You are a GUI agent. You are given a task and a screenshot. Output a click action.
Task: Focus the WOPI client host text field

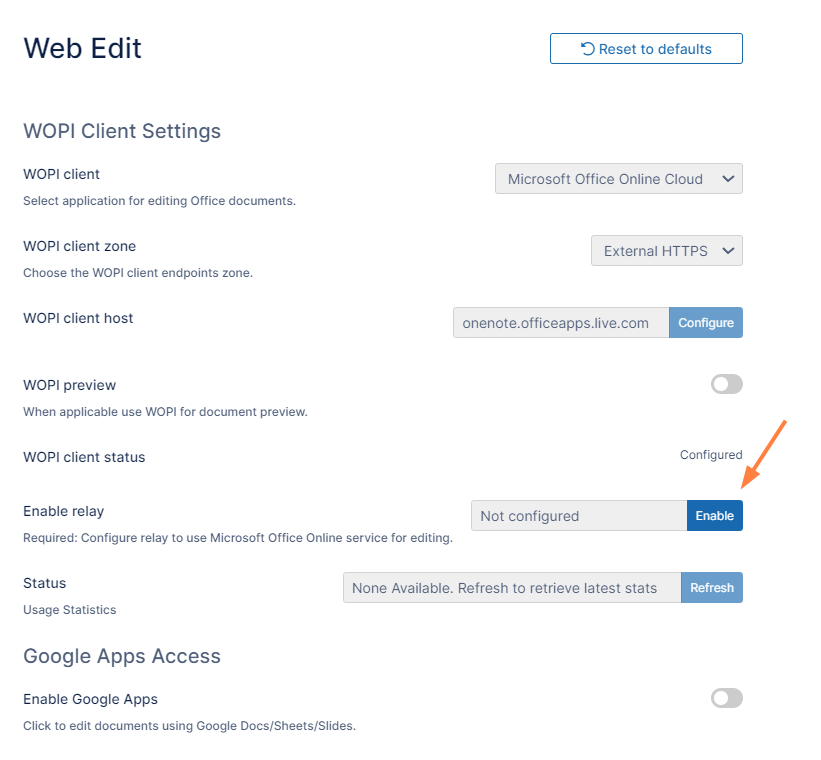coord(561,323)
